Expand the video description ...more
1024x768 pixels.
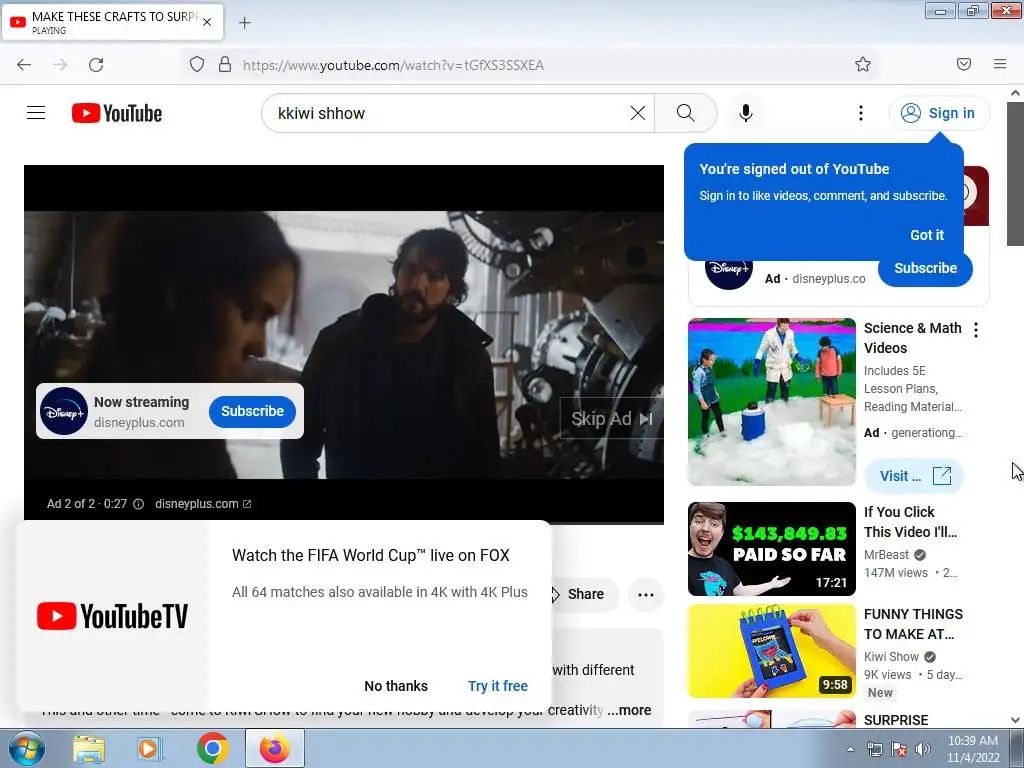click(x=629, y=711)
